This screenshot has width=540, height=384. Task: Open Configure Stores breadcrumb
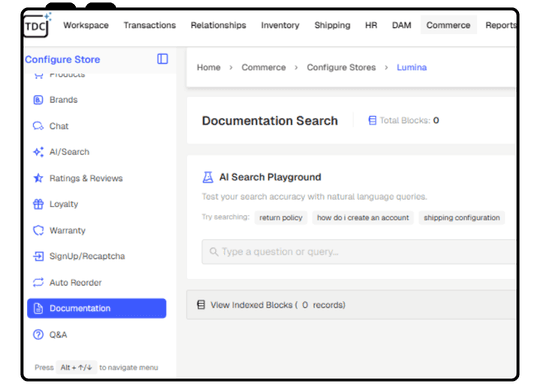tap(341, 68)
